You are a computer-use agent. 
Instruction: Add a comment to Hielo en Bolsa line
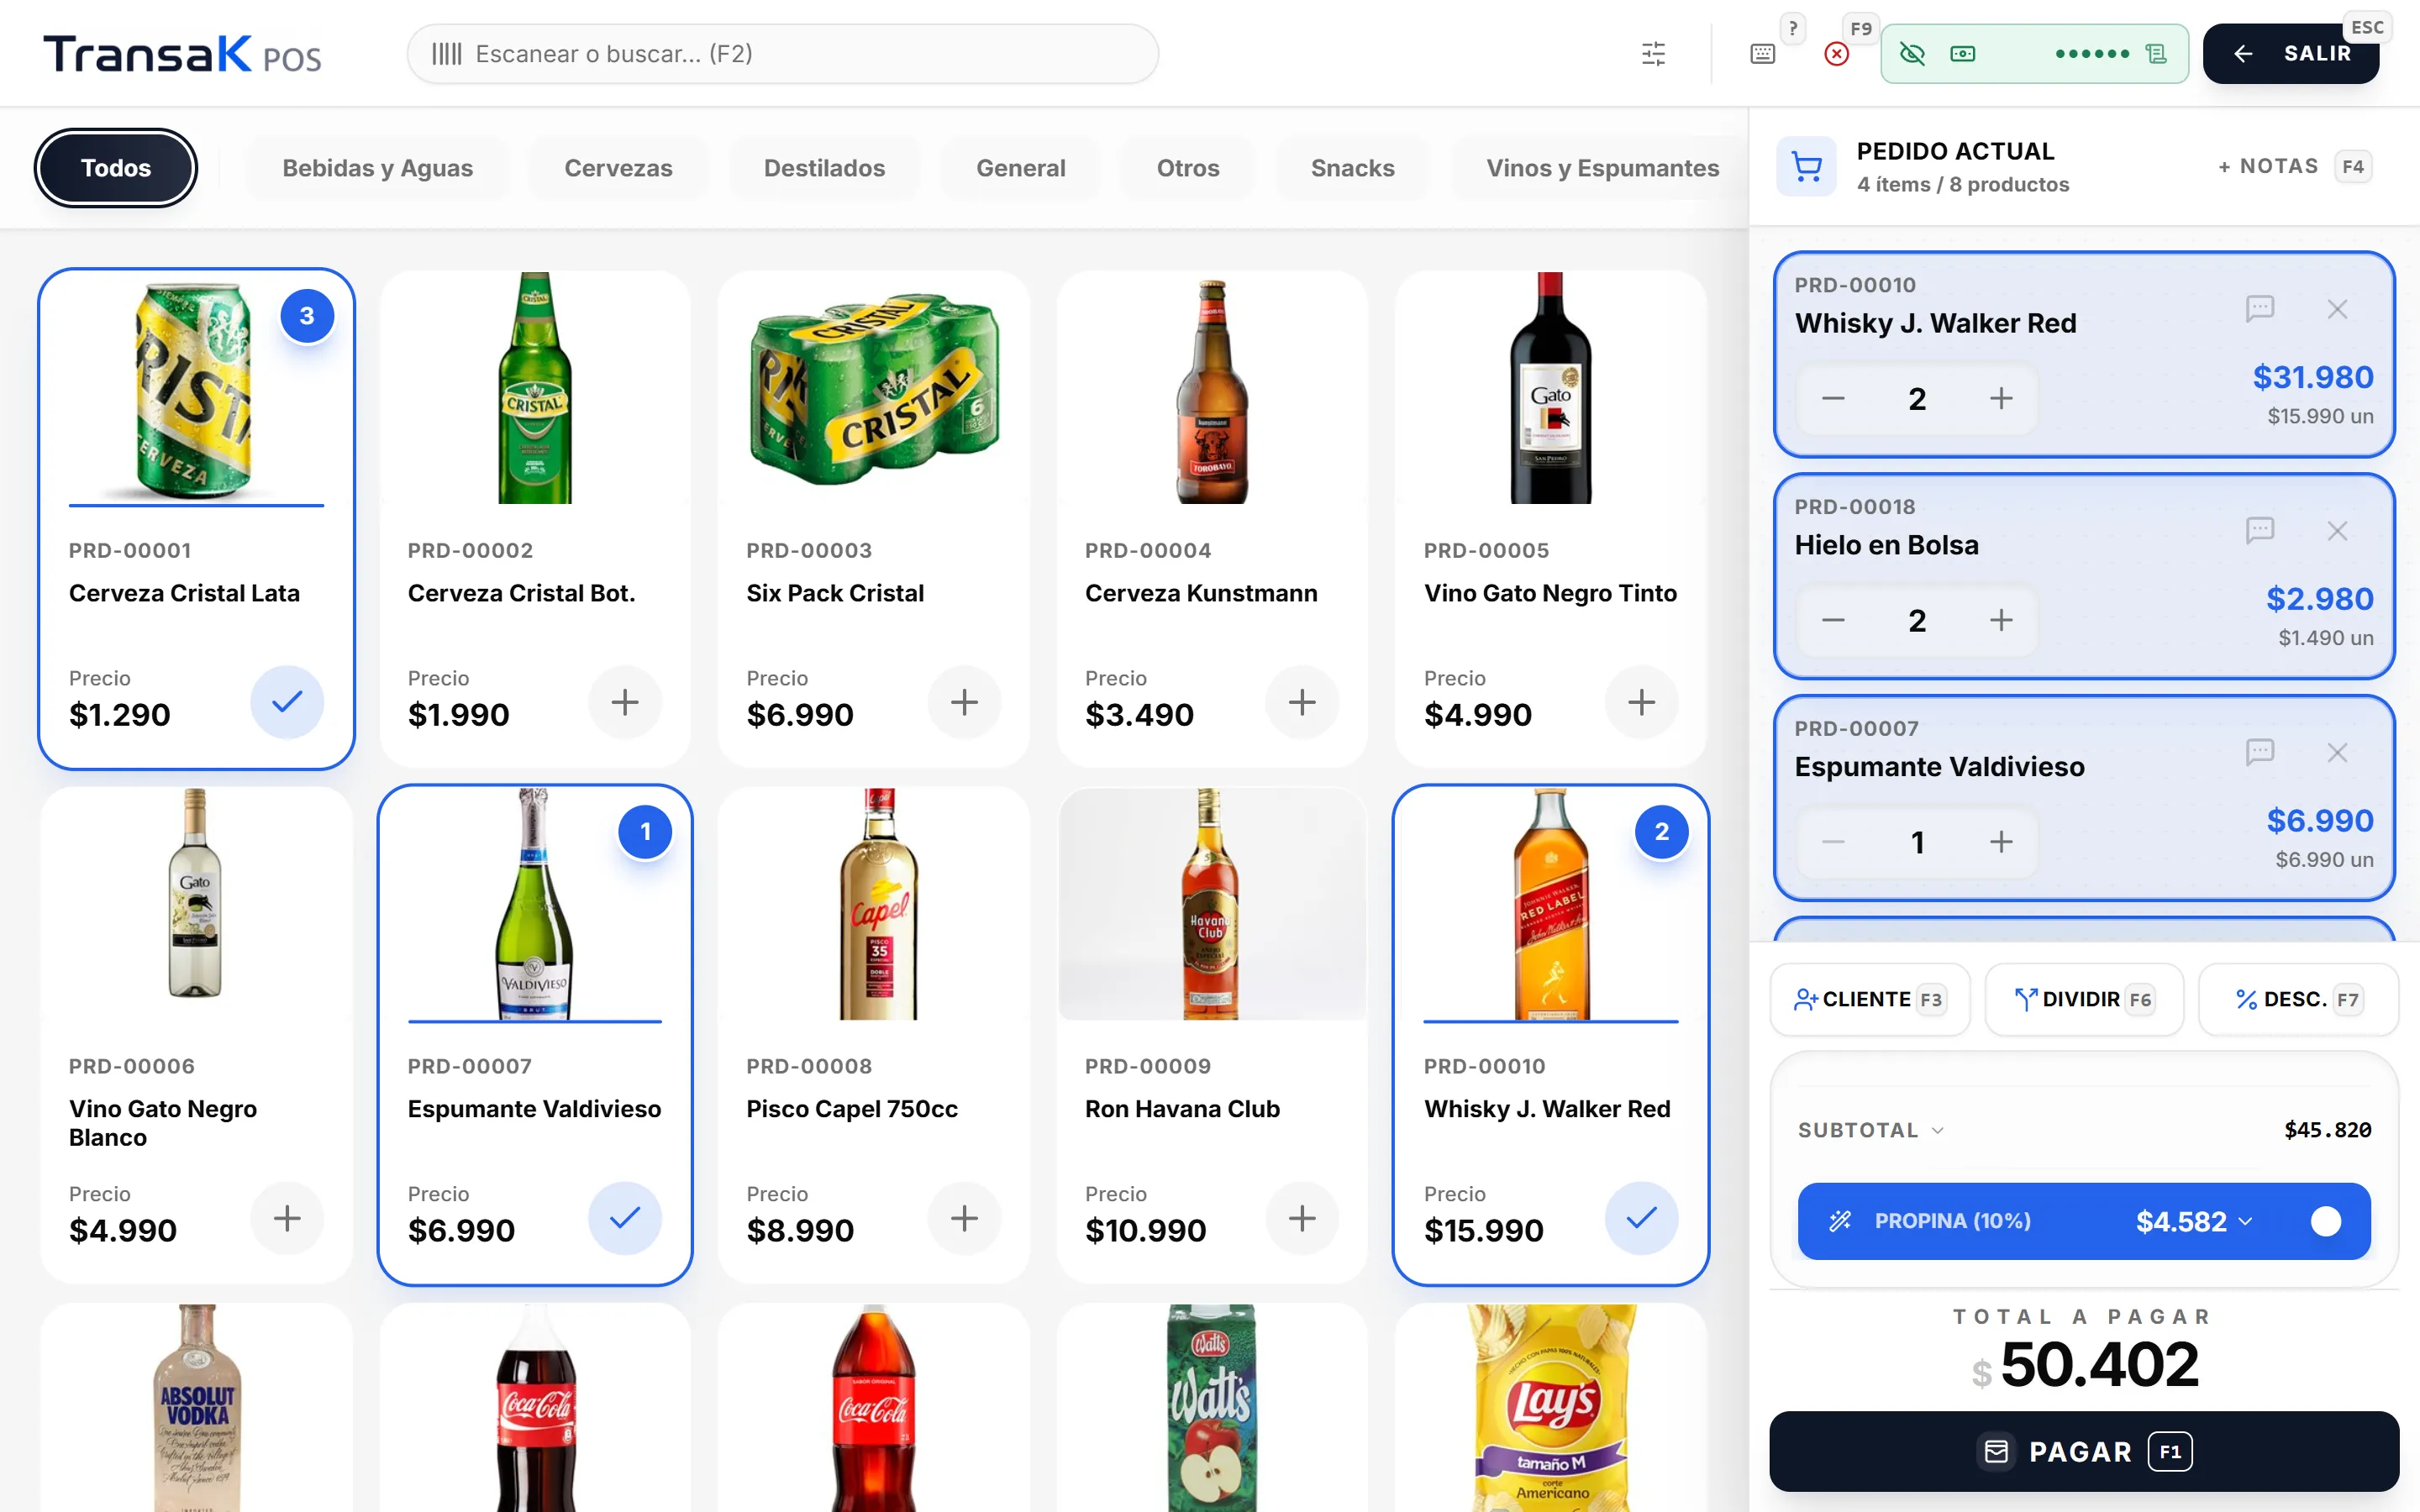[x=2260, y=530]
